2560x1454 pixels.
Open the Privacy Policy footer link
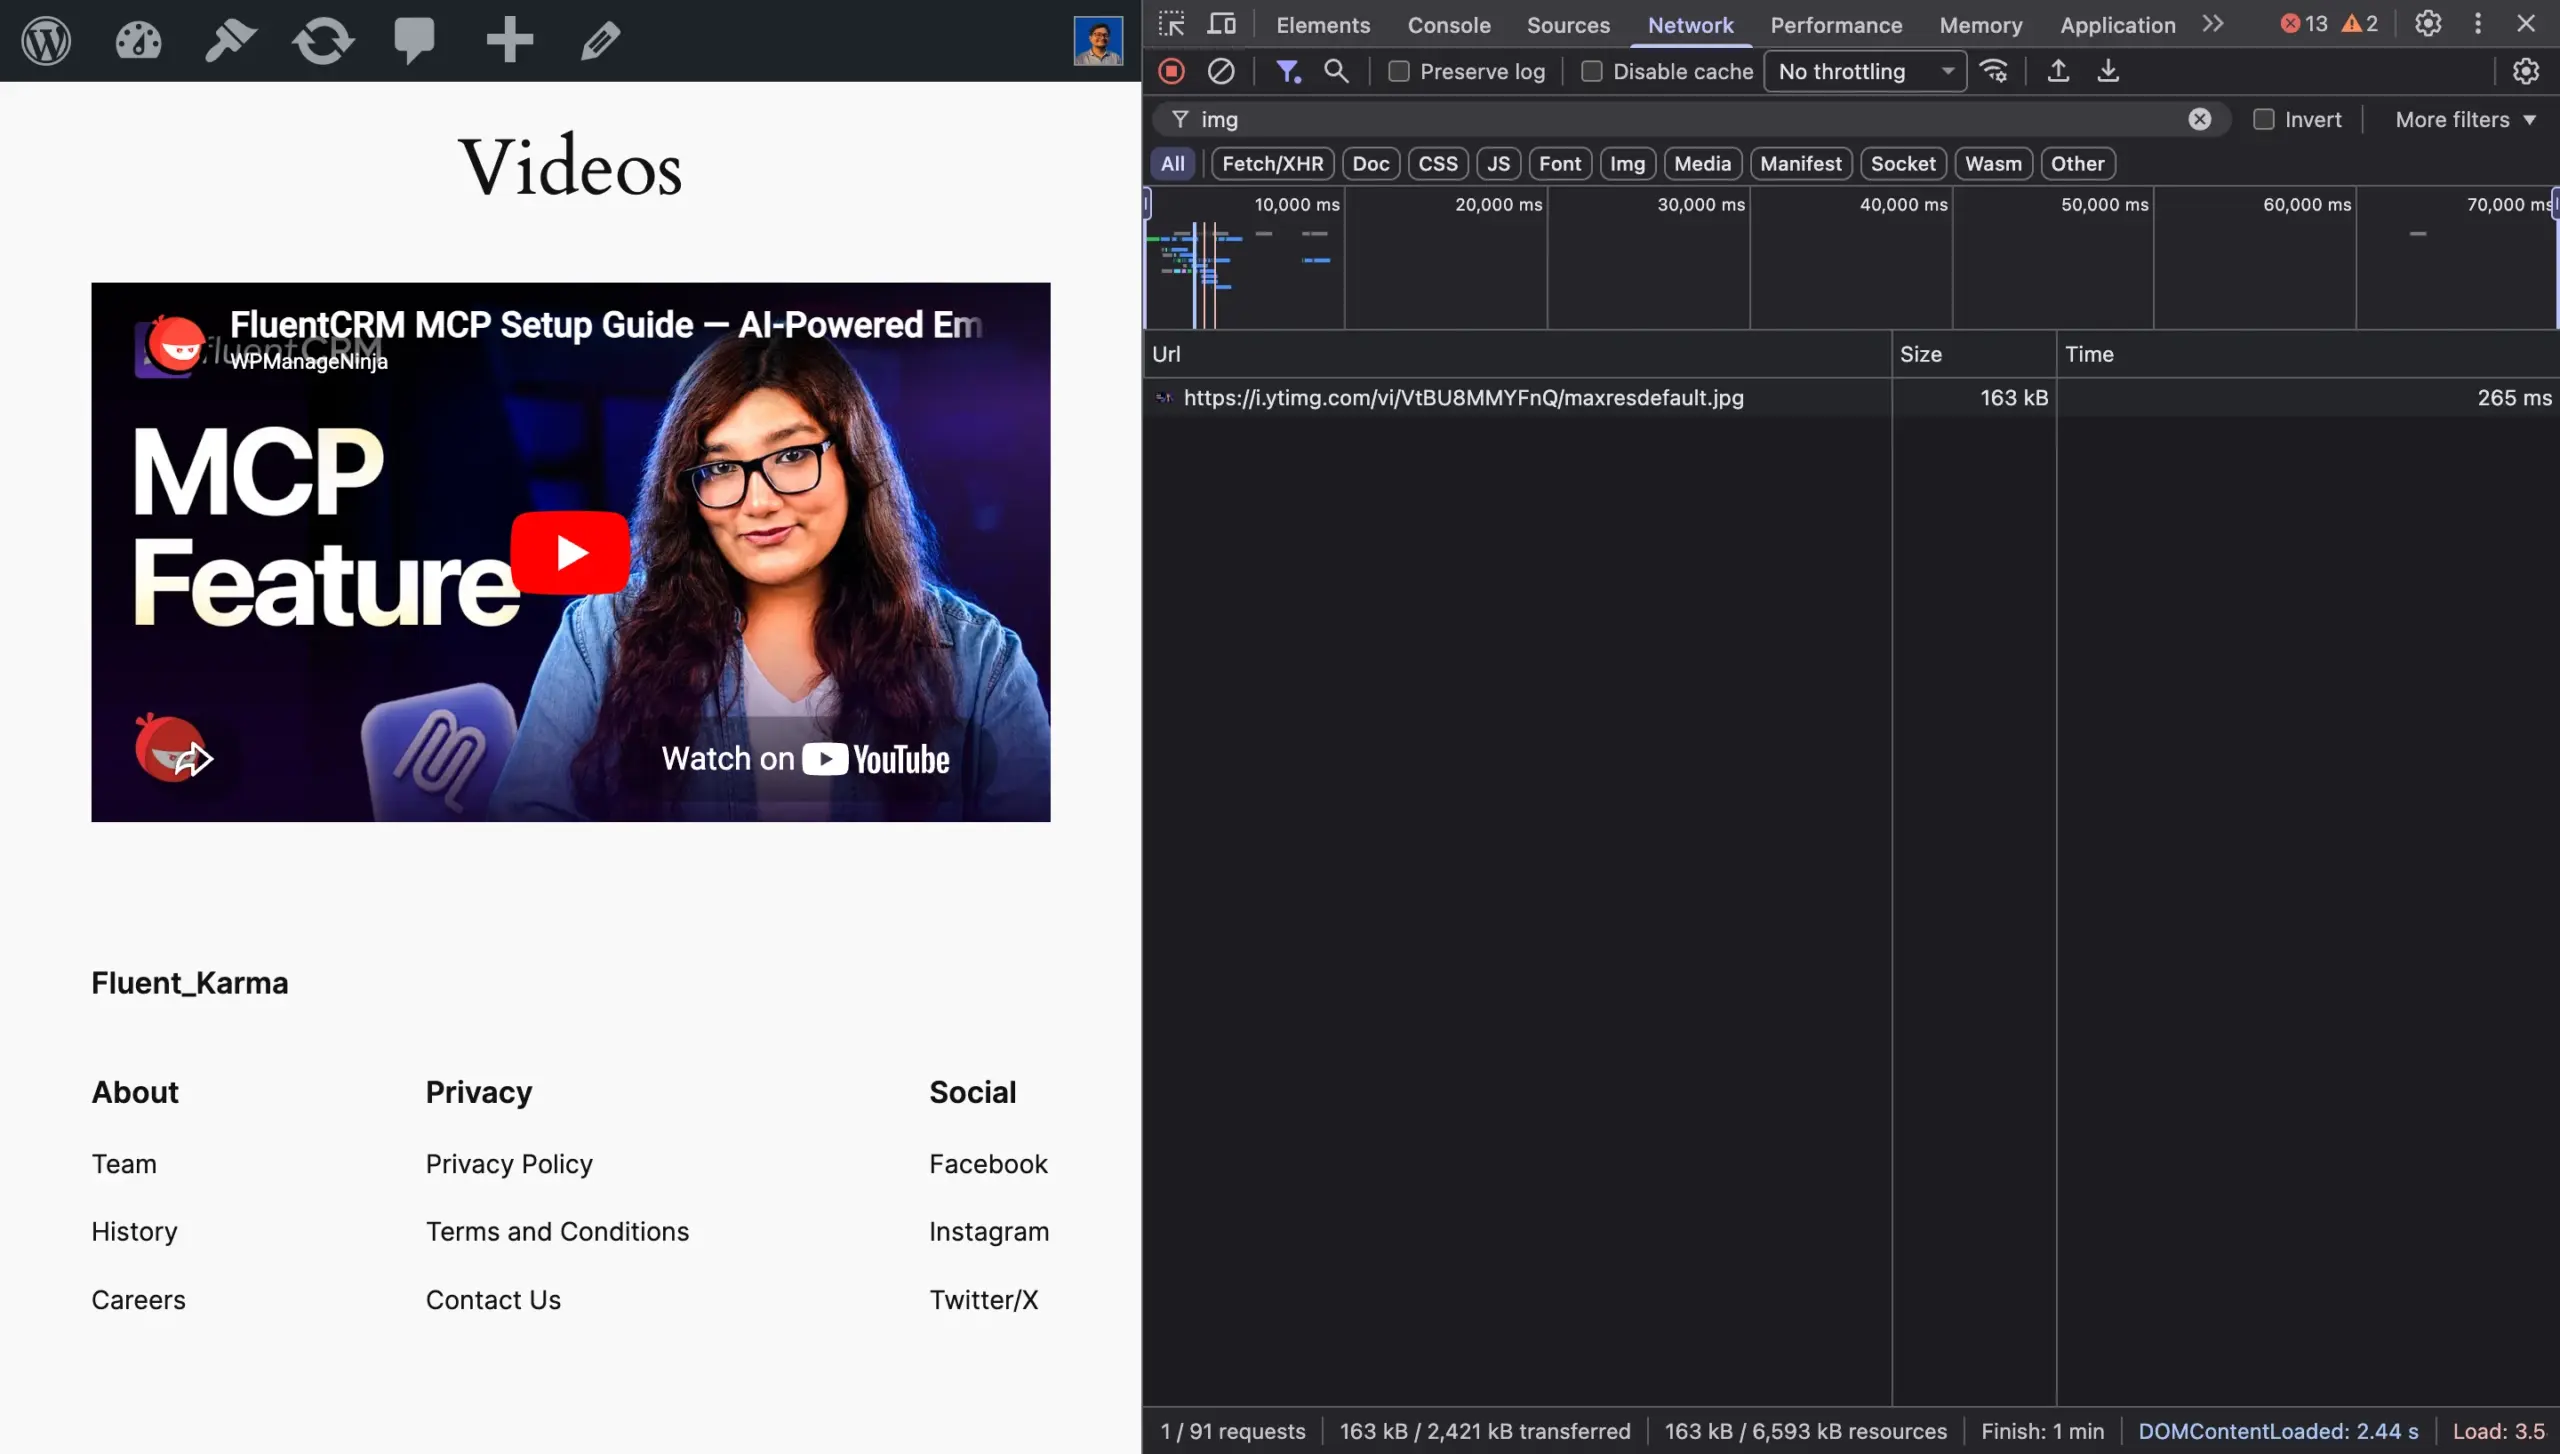pos(509,1163)
